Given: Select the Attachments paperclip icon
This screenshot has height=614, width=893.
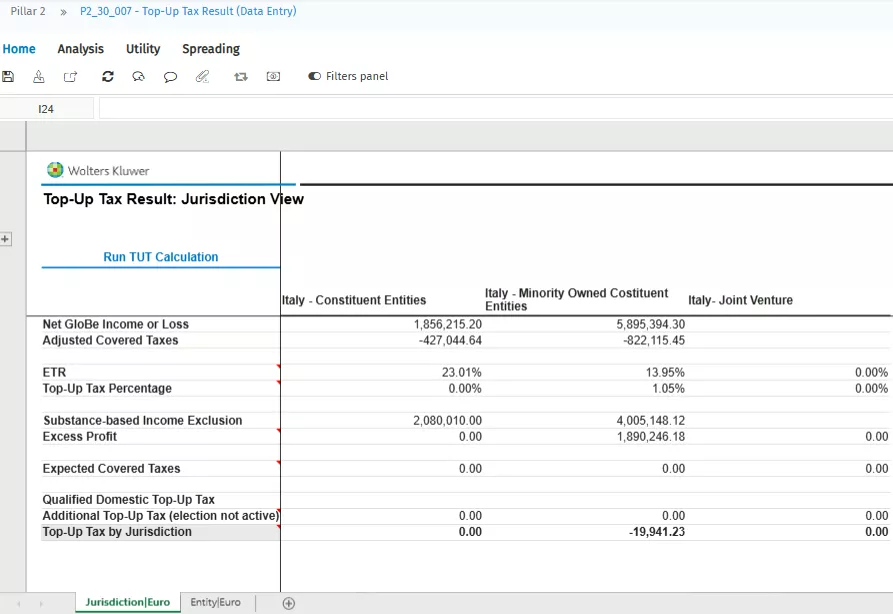Looking at the screenshot, I should (202, 76).
